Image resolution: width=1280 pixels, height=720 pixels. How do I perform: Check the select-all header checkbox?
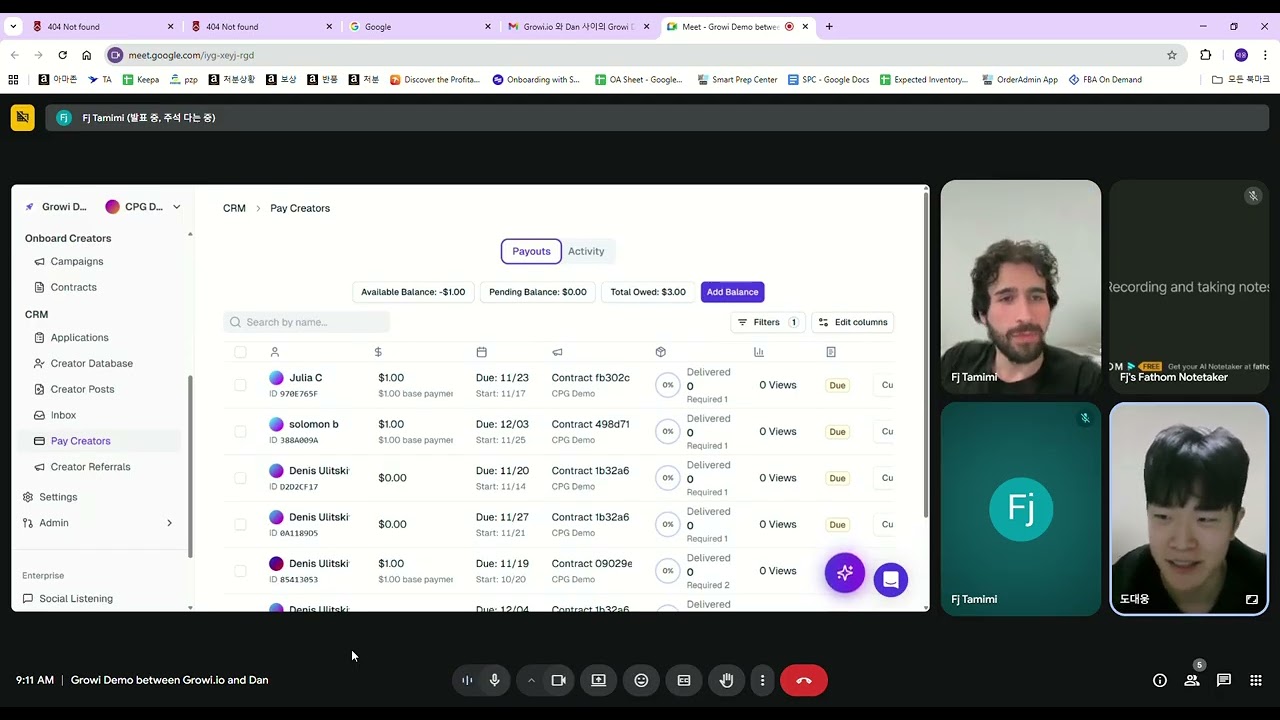pos(240,352)
